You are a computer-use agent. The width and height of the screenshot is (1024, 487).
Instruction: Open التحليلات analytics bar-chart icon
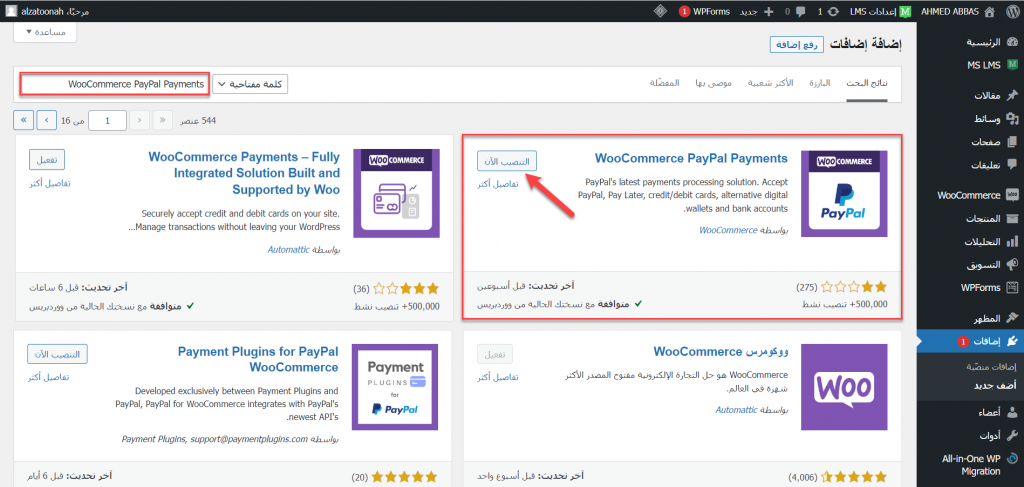pyautogui.click(x=1012, y=242)
